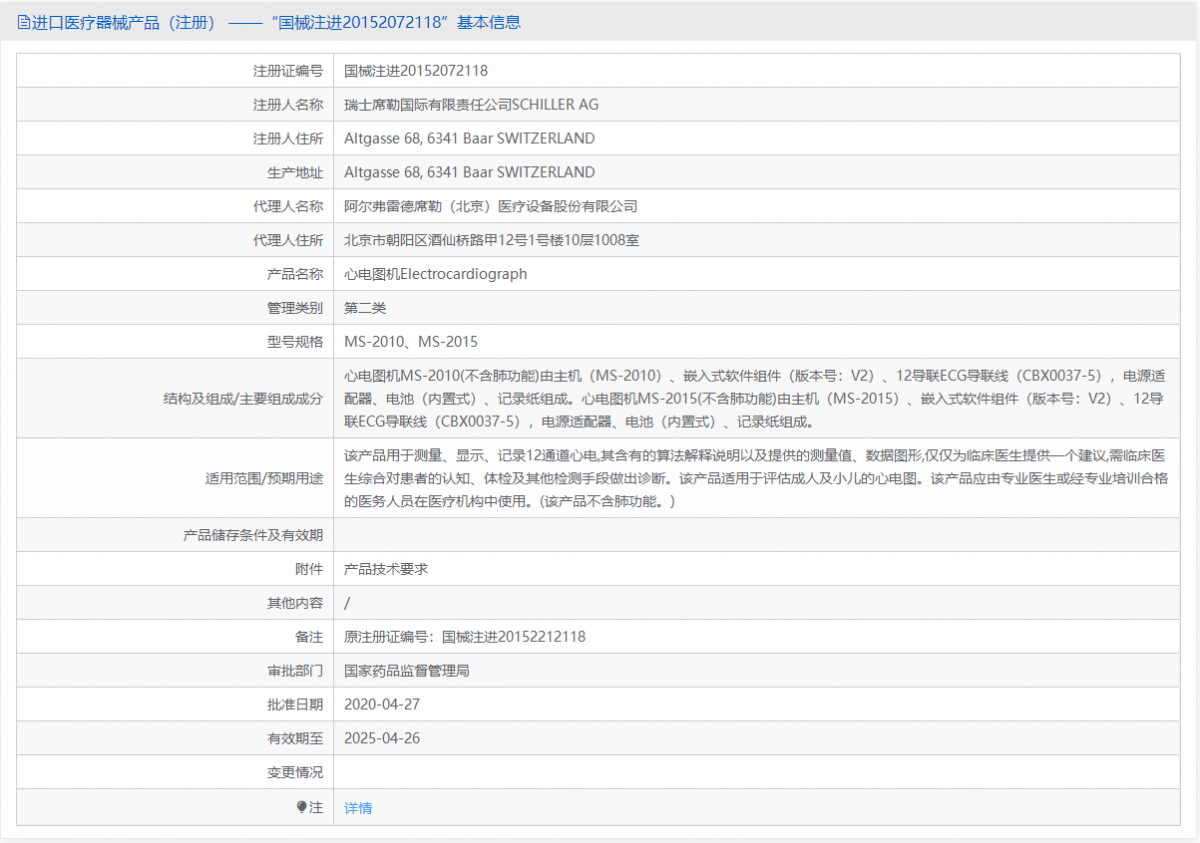The height and width of the screenshot is (843, 1200).
Task: Click the page title 进口医疗器械产品（注册）基本信息
Action: [276, 22]
